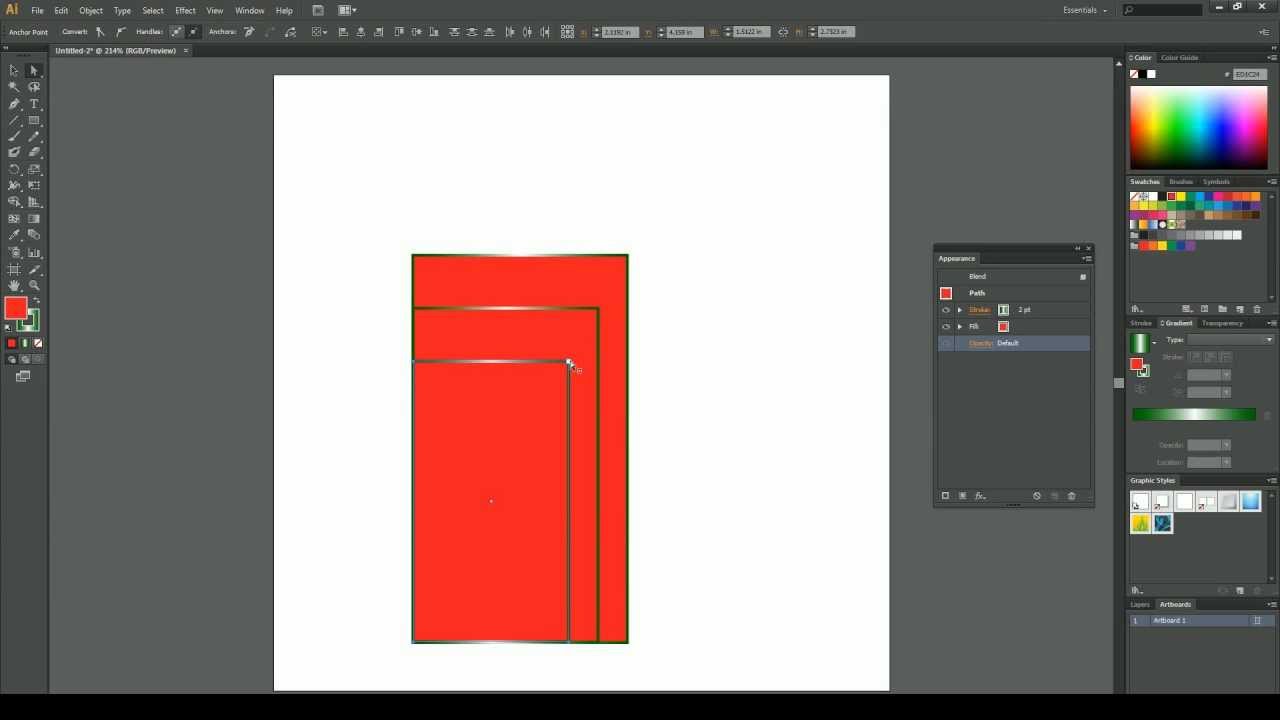Open the gradient Type dropdown
This screenshot has width=1280, height=720.
tap(1230, 340)
